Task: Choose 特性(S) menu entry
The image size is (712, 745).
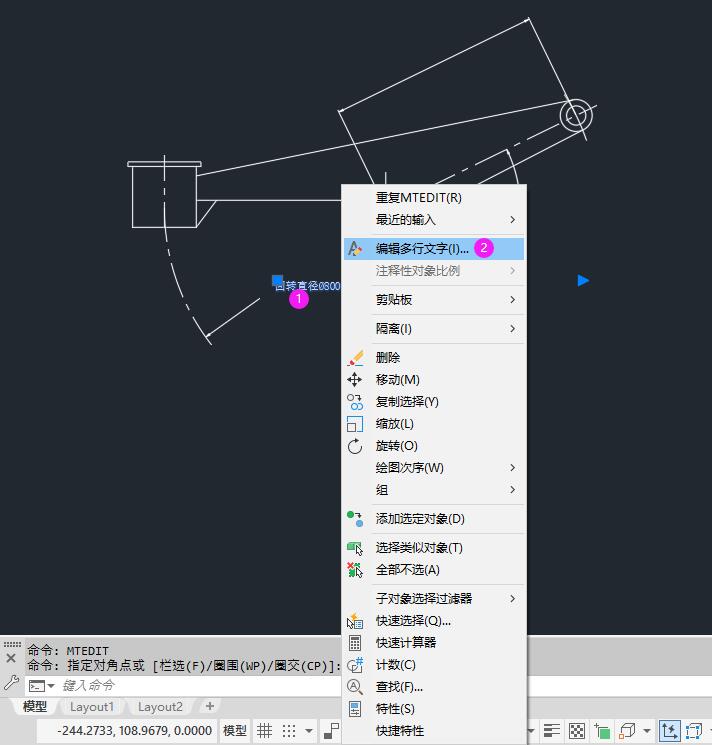Action: pyautogui.click(x=434, y=709)
